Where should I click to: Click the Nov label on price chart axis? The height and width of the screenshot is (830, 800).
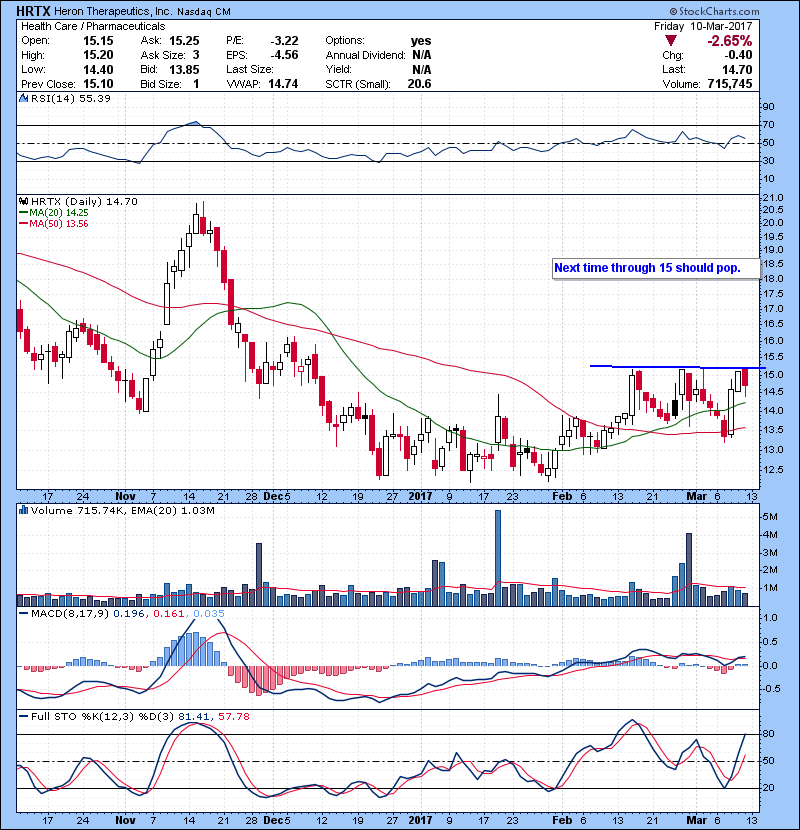124,496
